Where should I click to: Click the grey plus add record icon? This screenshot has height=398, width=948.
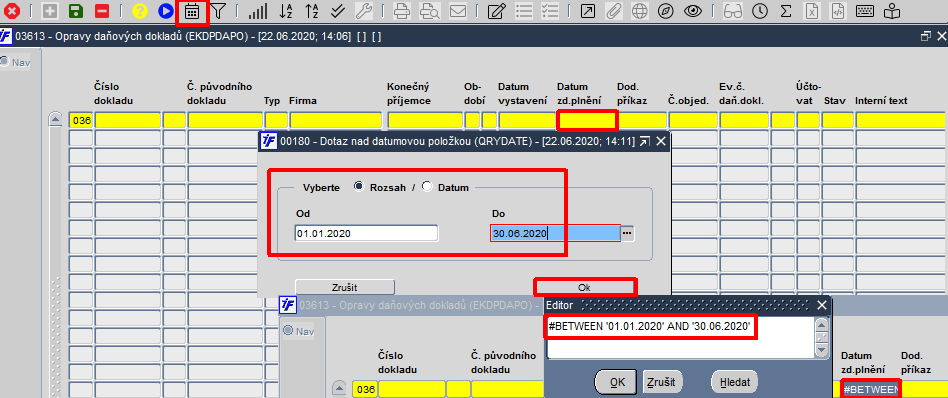click(50, 11)
